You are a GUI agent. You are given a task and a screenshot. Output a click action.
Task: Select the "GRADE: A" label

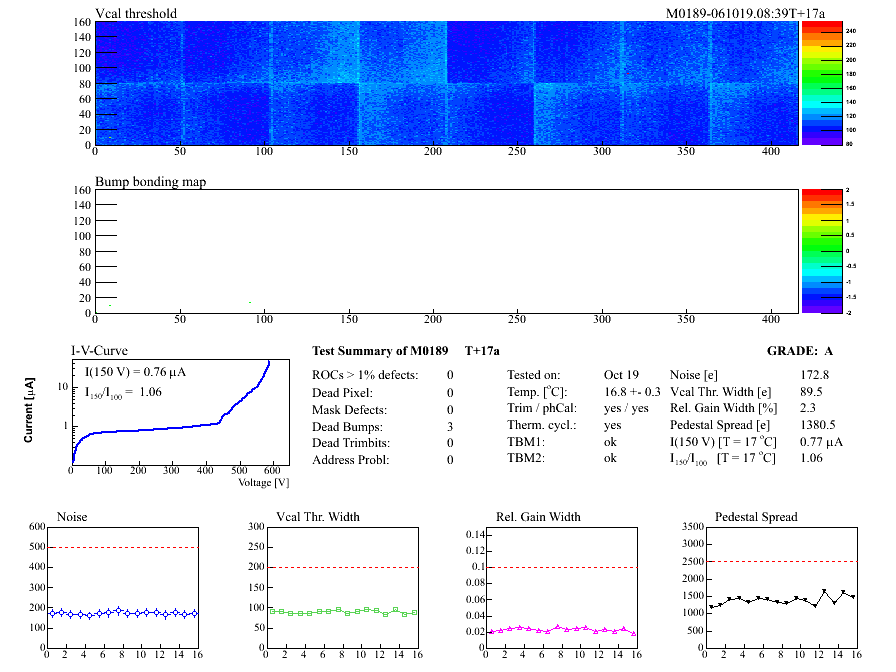pyautogui.click(x=800, y=351)
